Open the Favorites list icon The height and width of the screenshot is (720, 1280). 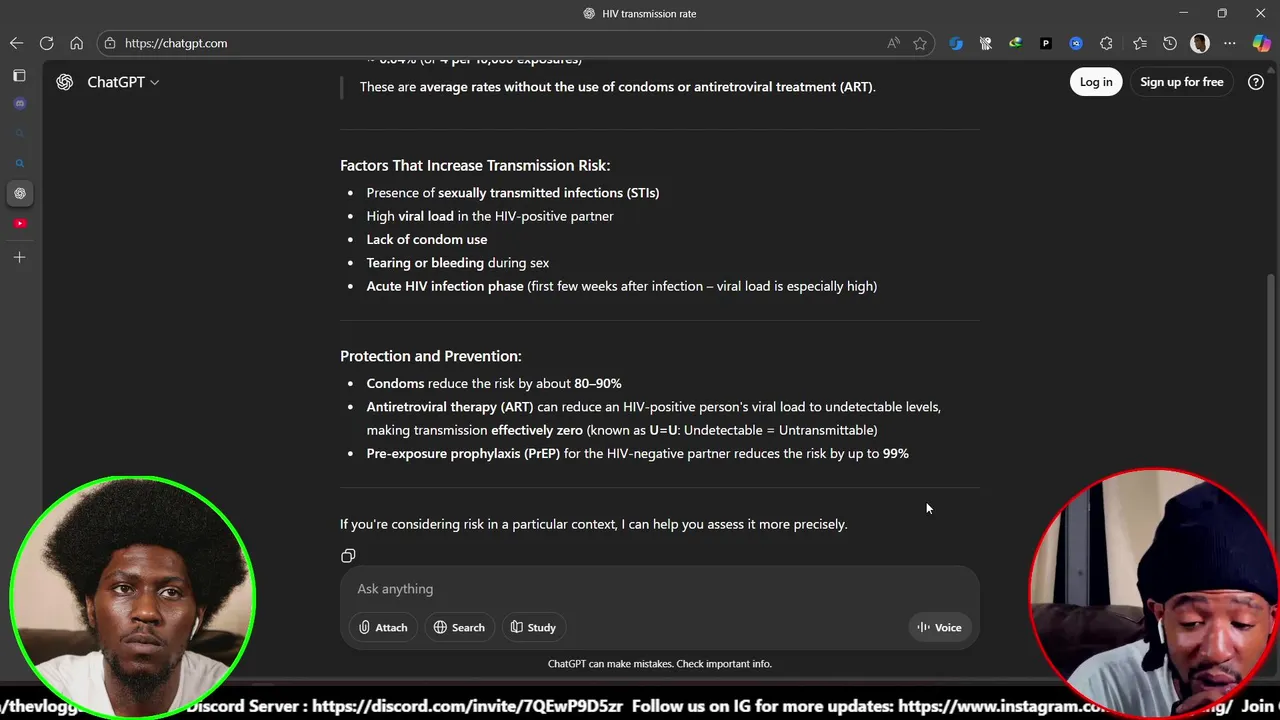[x=1140, y=43]
